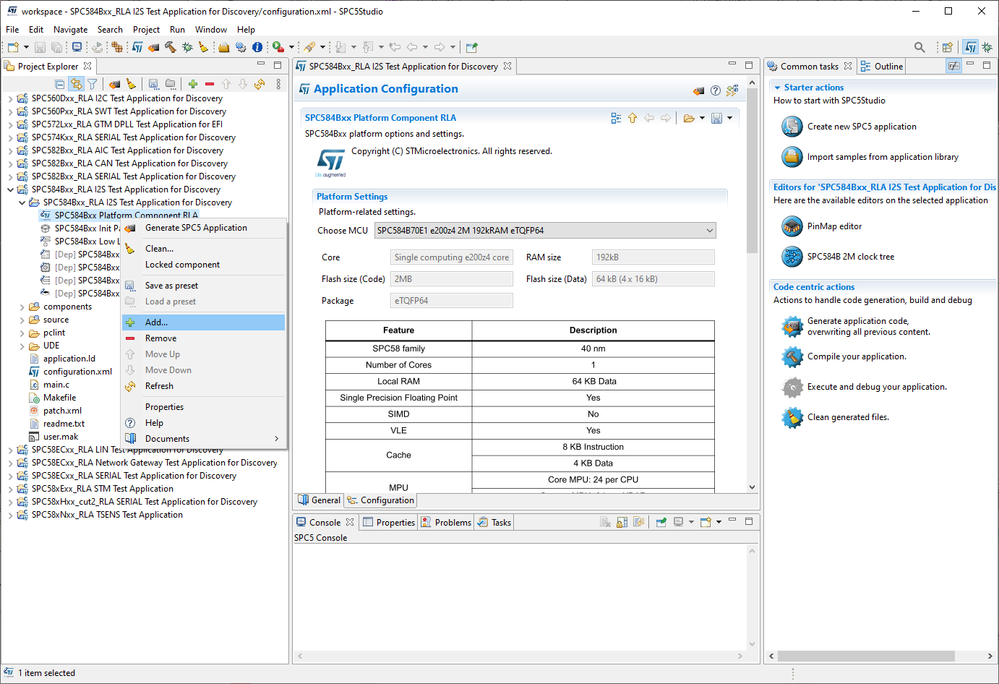Select main.c in Project Explorer
999x684 pixels.
click(56, 385)
